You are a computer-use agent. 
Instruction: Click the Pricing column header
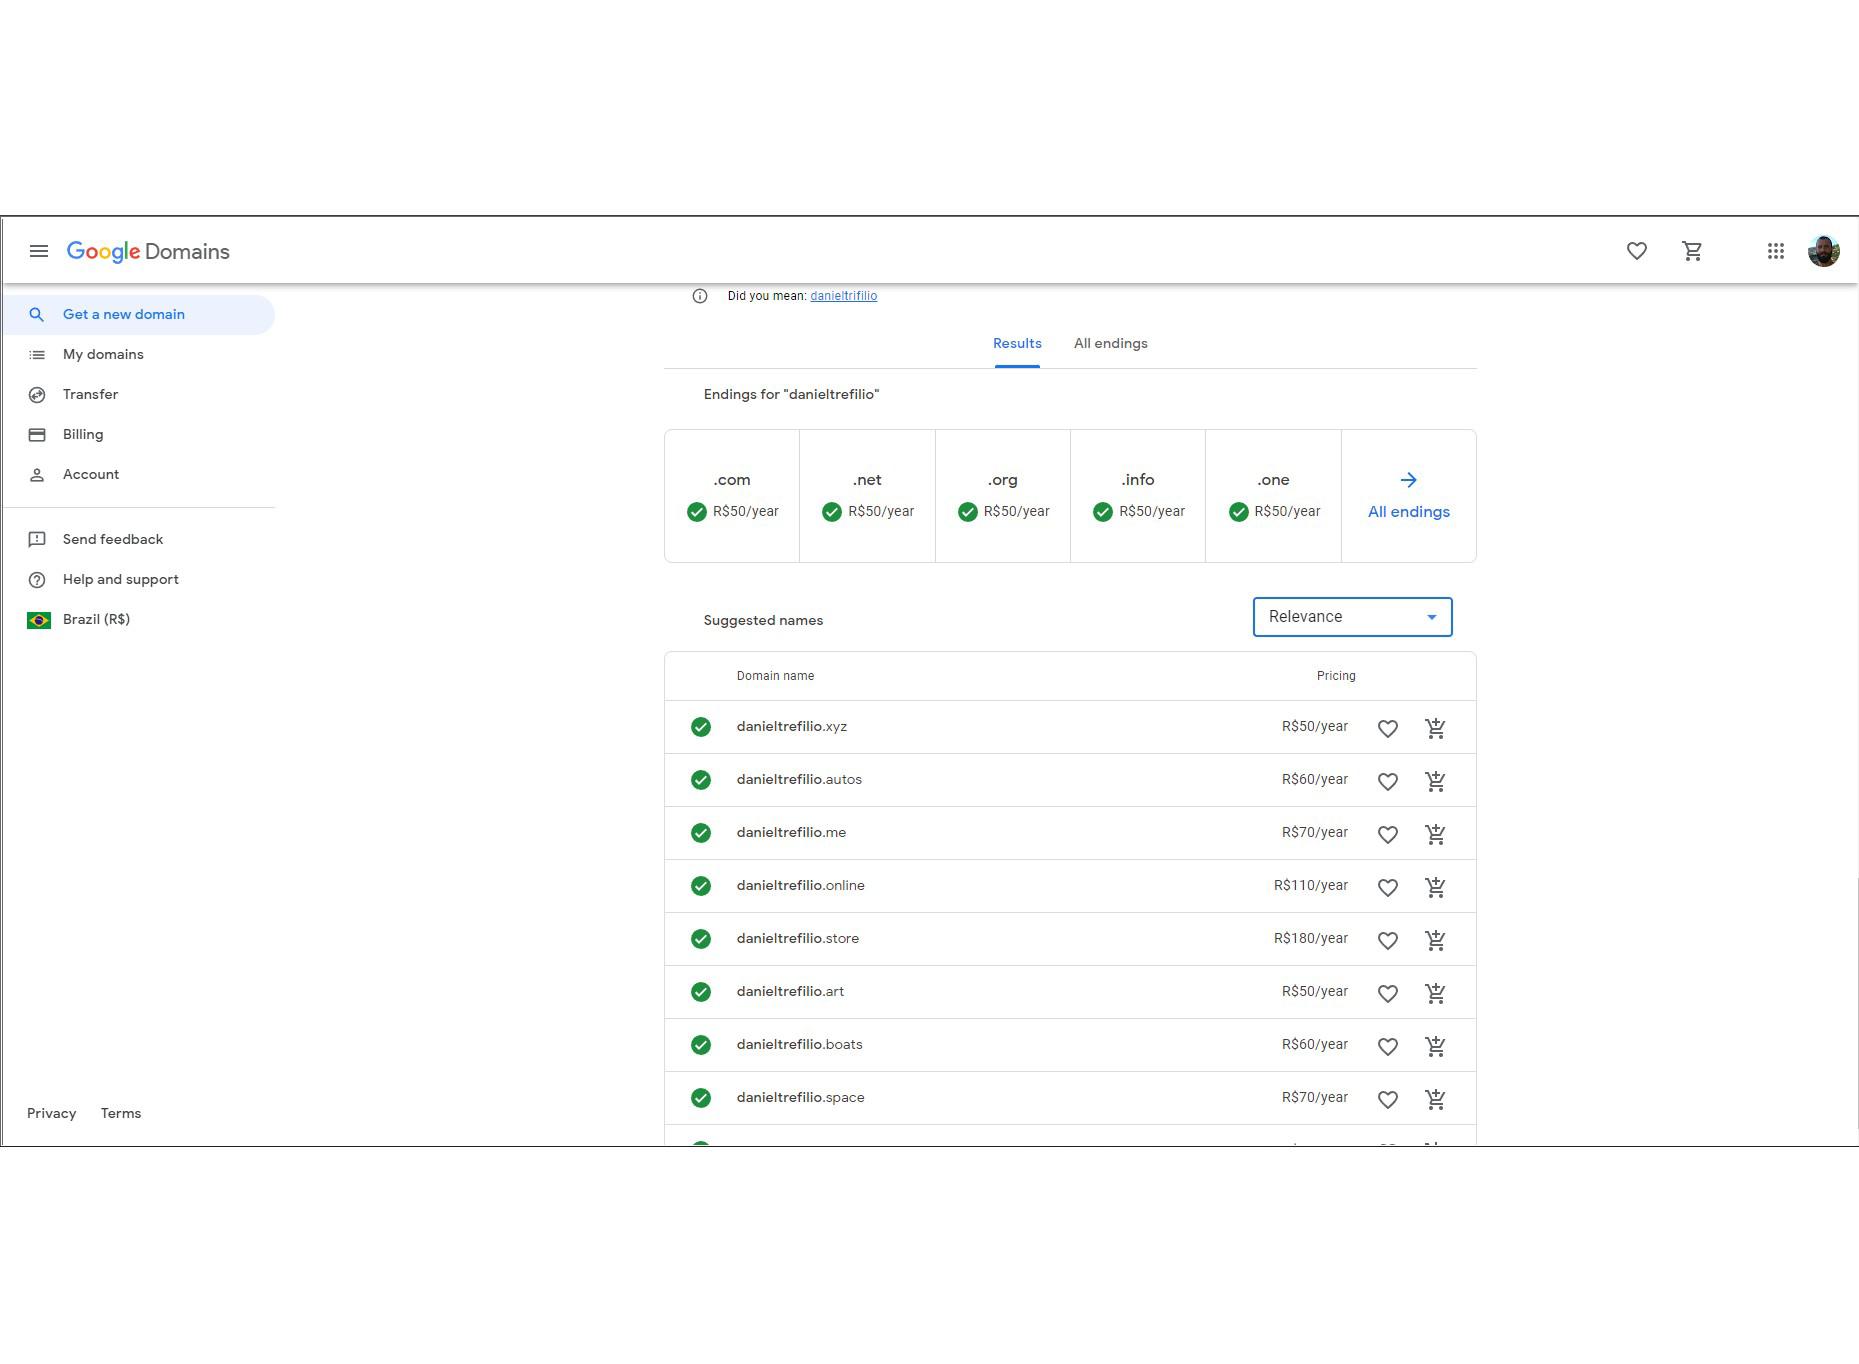[x=1336, y=676]
